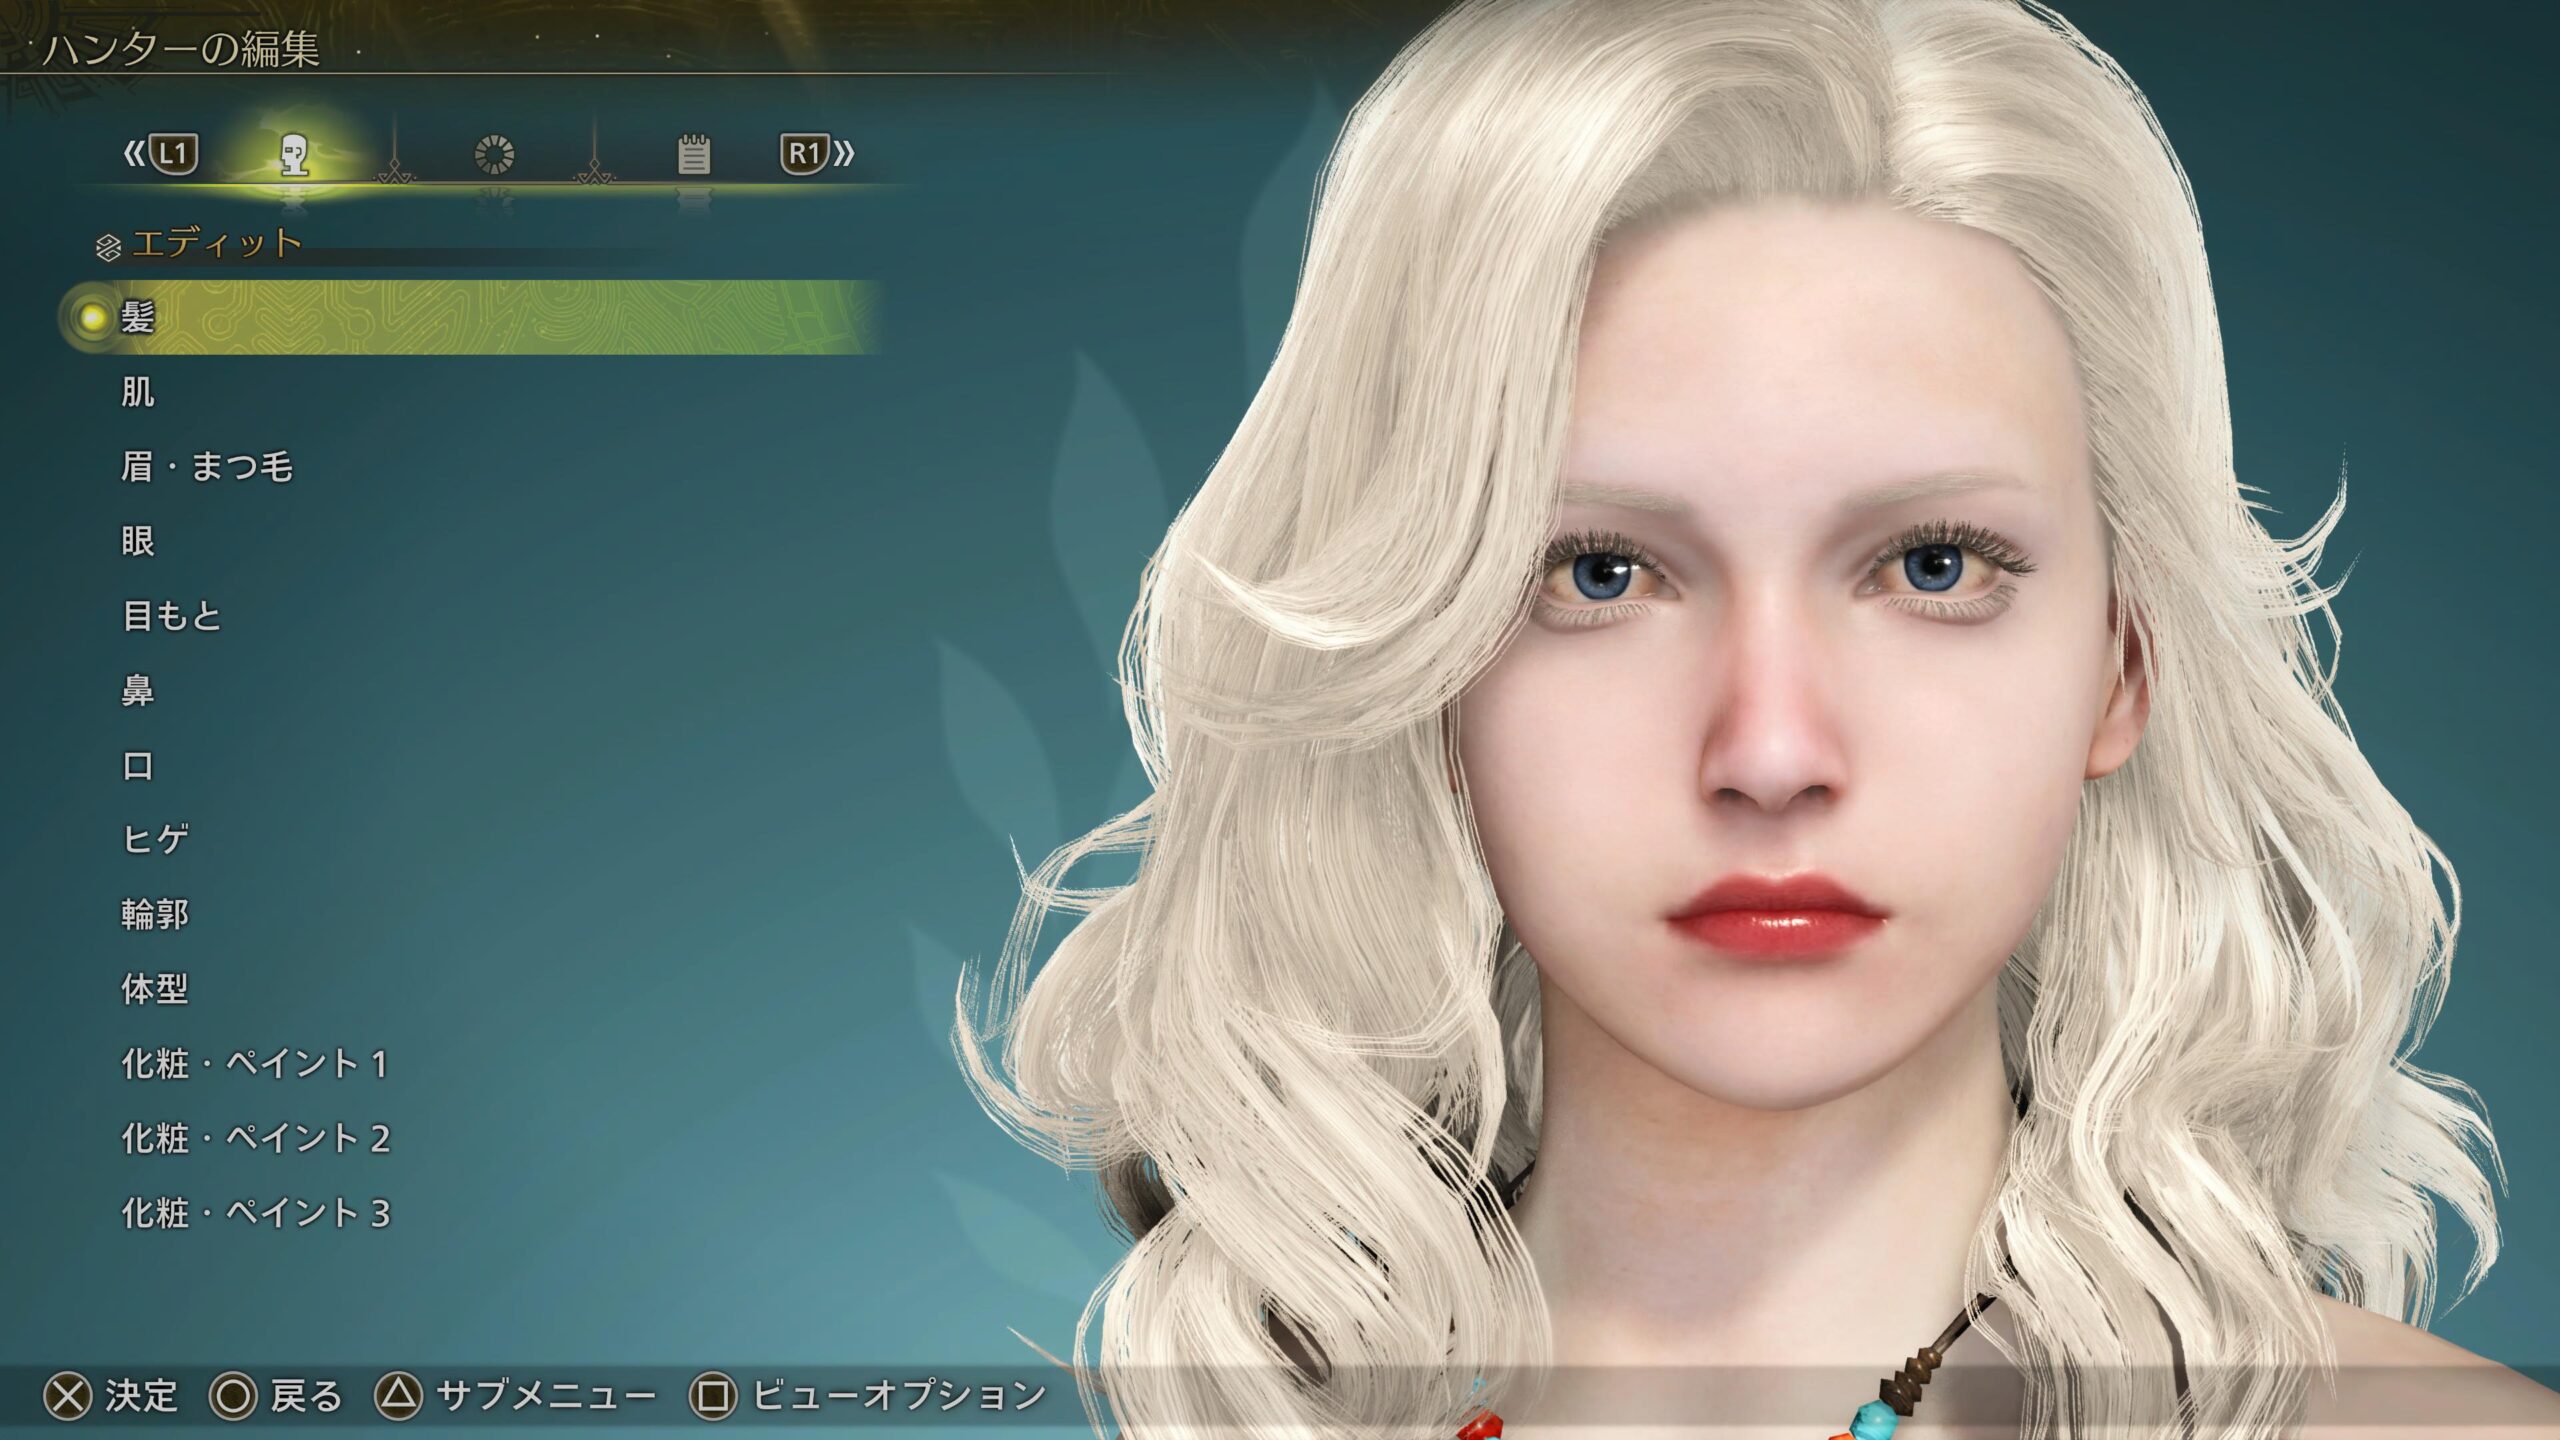Viewport: 2560px width, 1440px height.
Task: Open the 肌 skin settings
Action: pos(138,392)
